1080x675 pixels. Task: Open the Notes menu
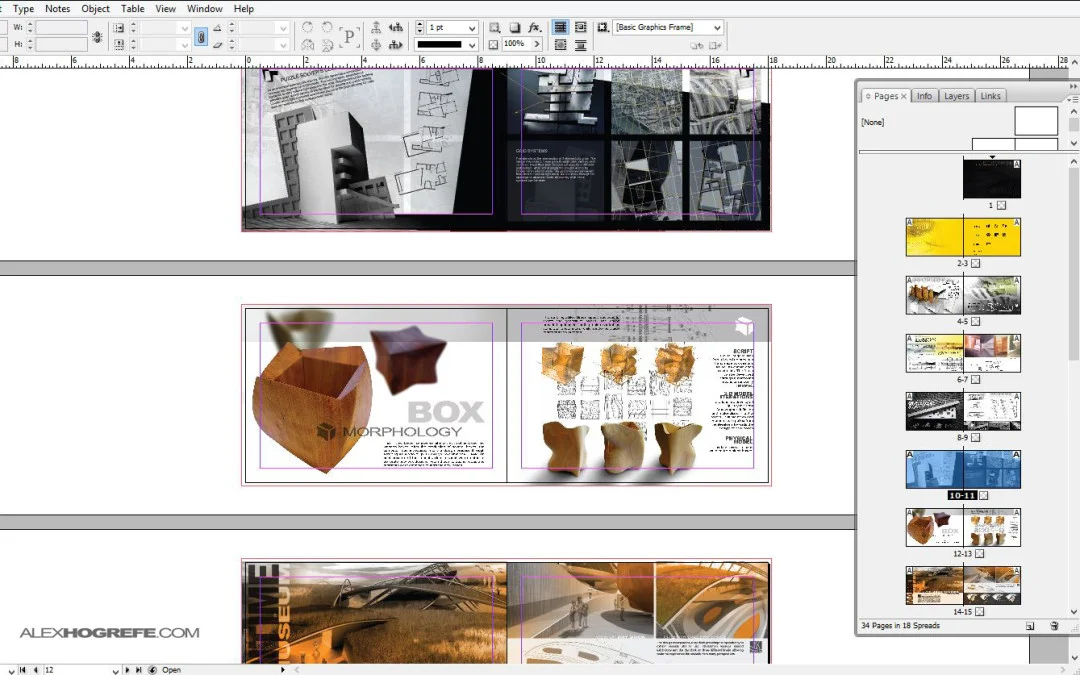[x=57, y=8]
